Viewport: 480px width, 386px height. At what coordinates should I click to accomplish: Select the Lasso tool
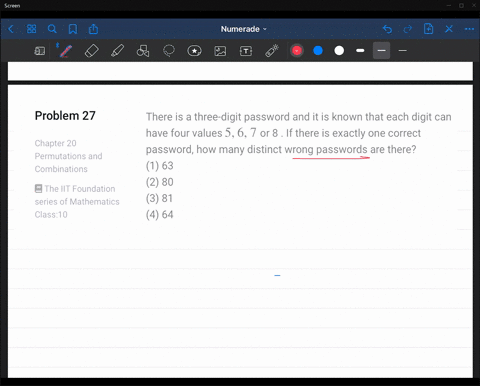(169, 51)
